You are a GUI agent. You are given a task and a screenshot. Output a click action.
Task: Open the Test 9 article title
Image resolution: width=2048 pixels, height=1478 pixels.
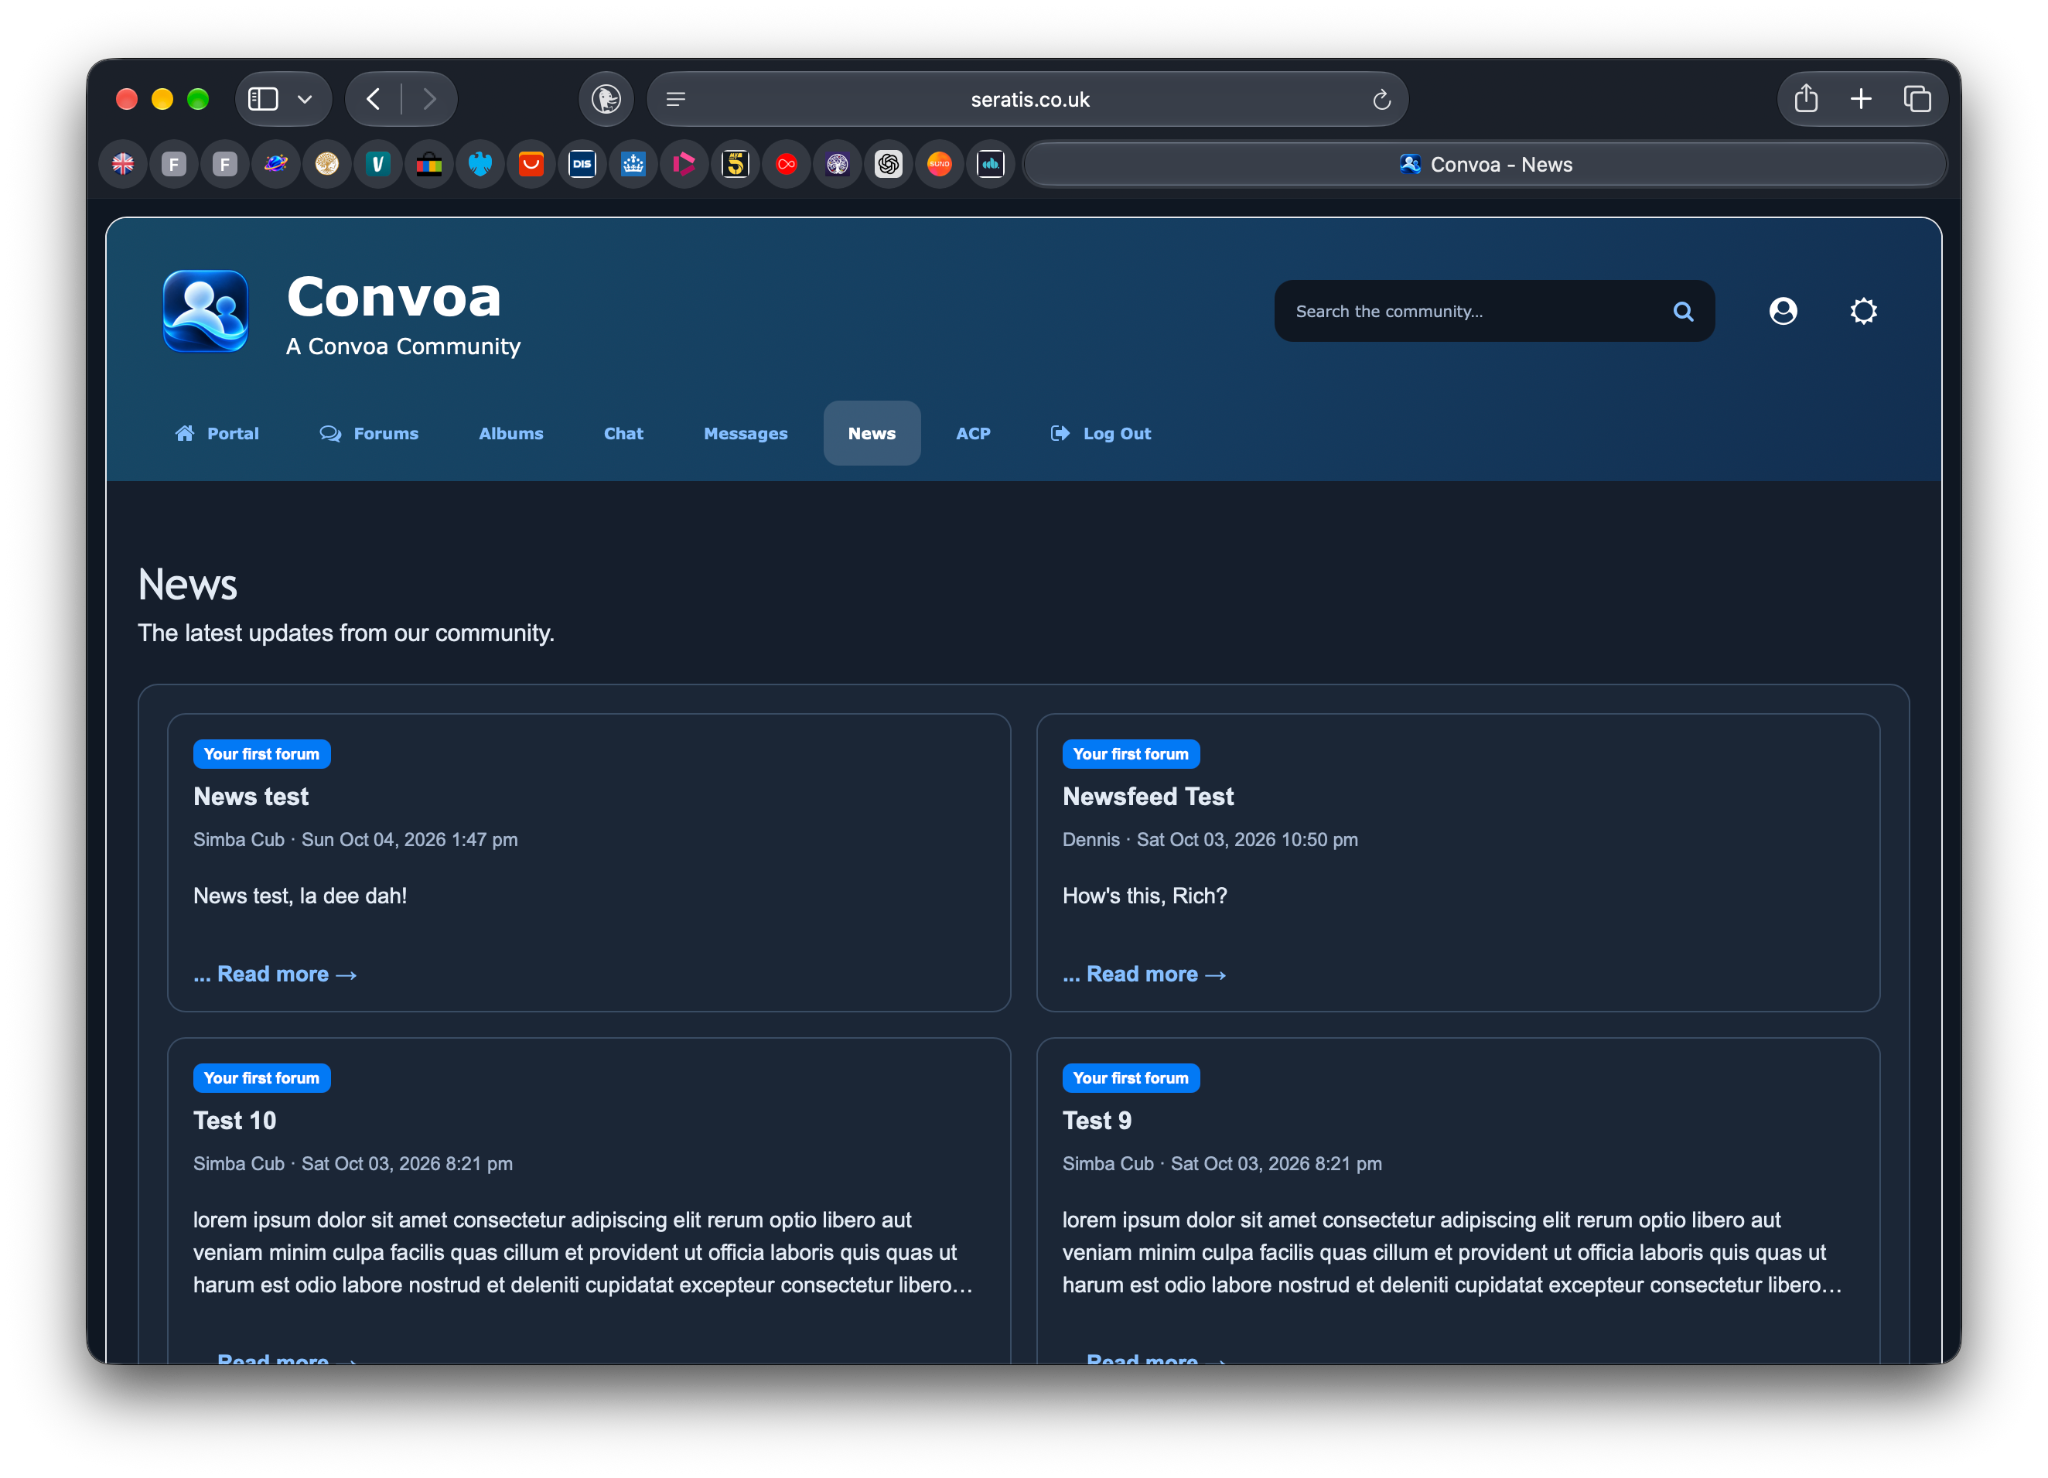(1097, 1120)
